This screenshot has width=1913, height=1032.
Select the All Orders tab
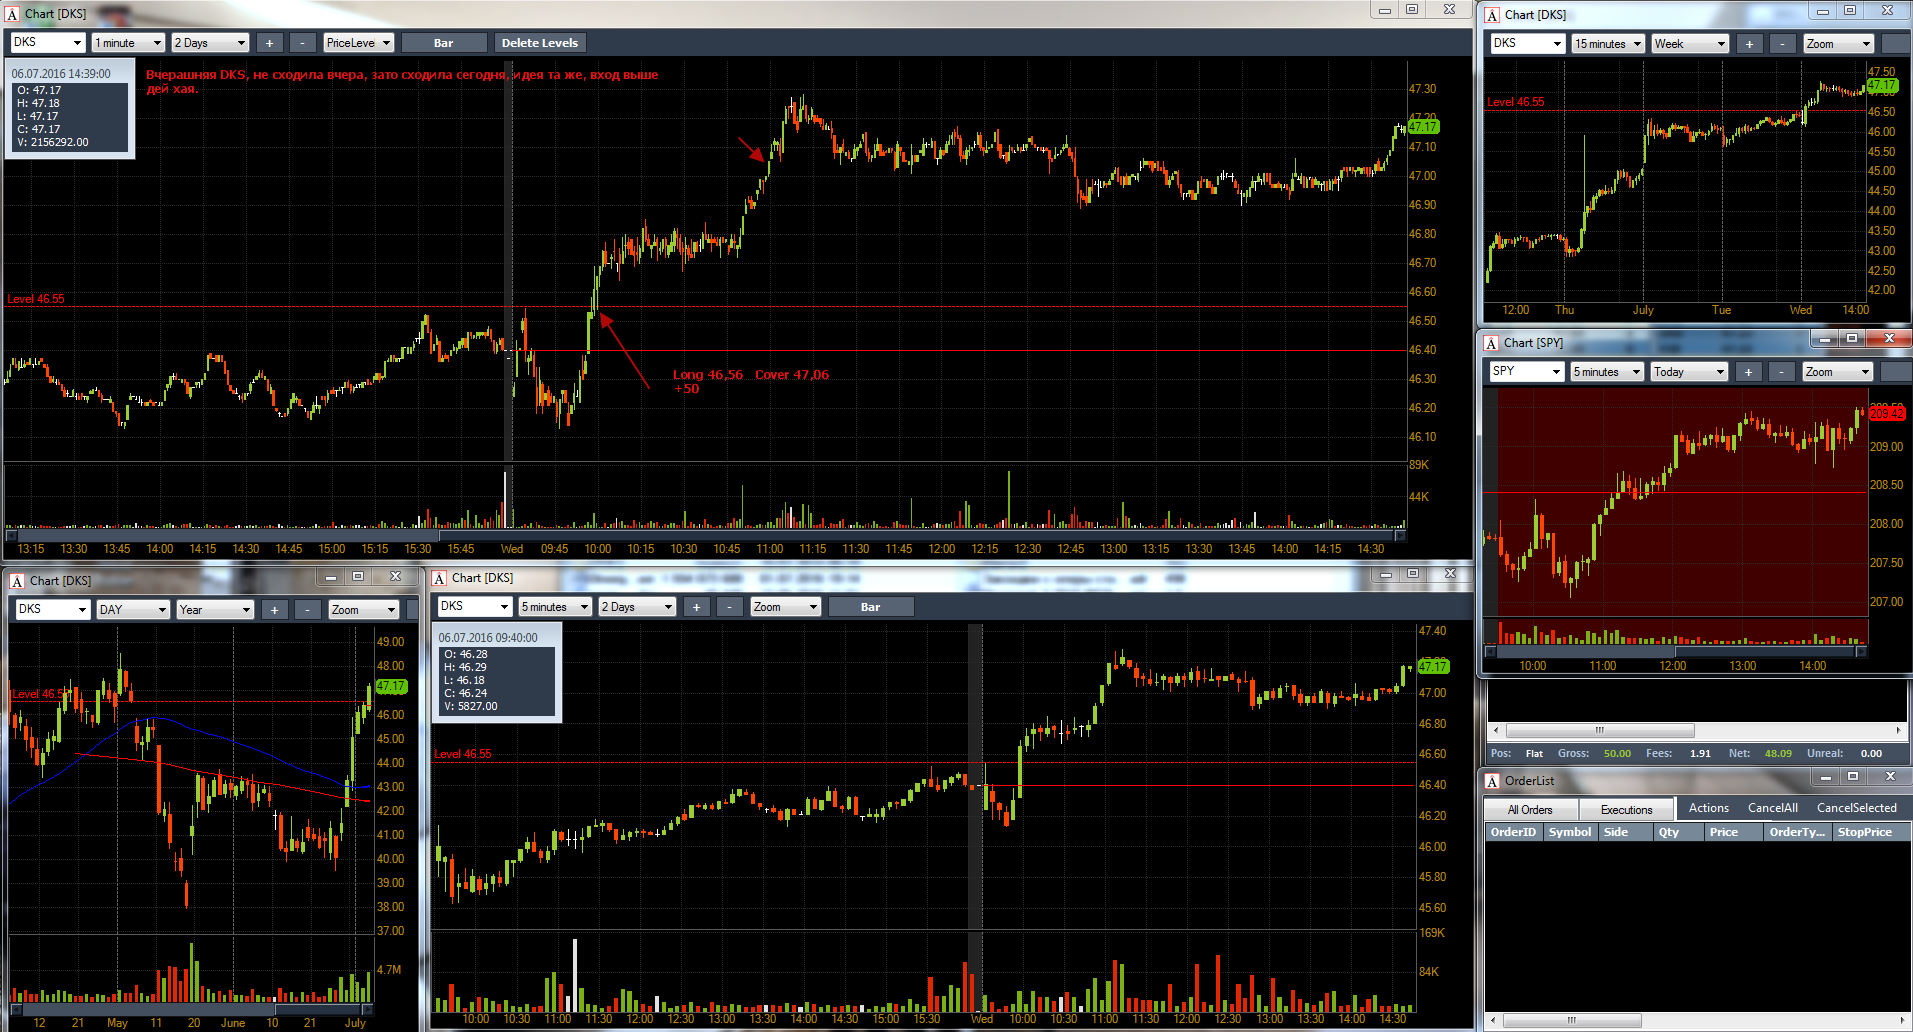point(1530,810)
